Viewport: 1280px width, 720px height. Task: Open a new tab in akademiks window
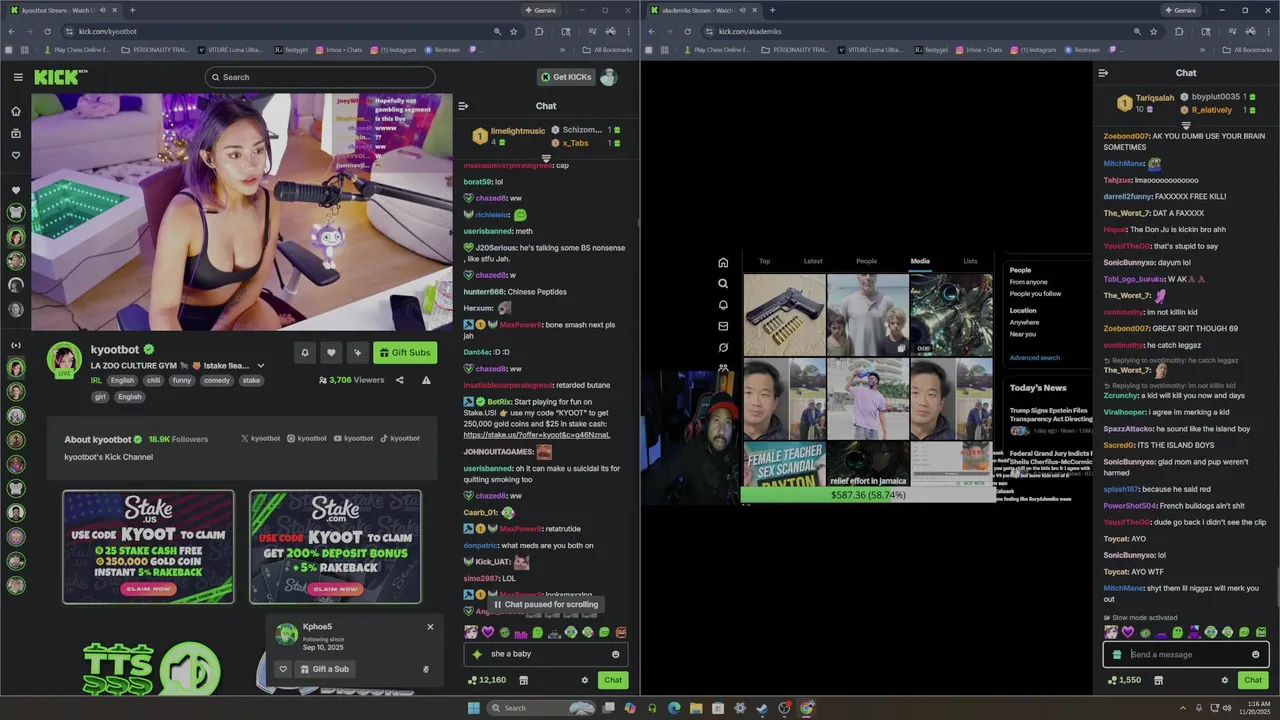[x=772, y=10]
